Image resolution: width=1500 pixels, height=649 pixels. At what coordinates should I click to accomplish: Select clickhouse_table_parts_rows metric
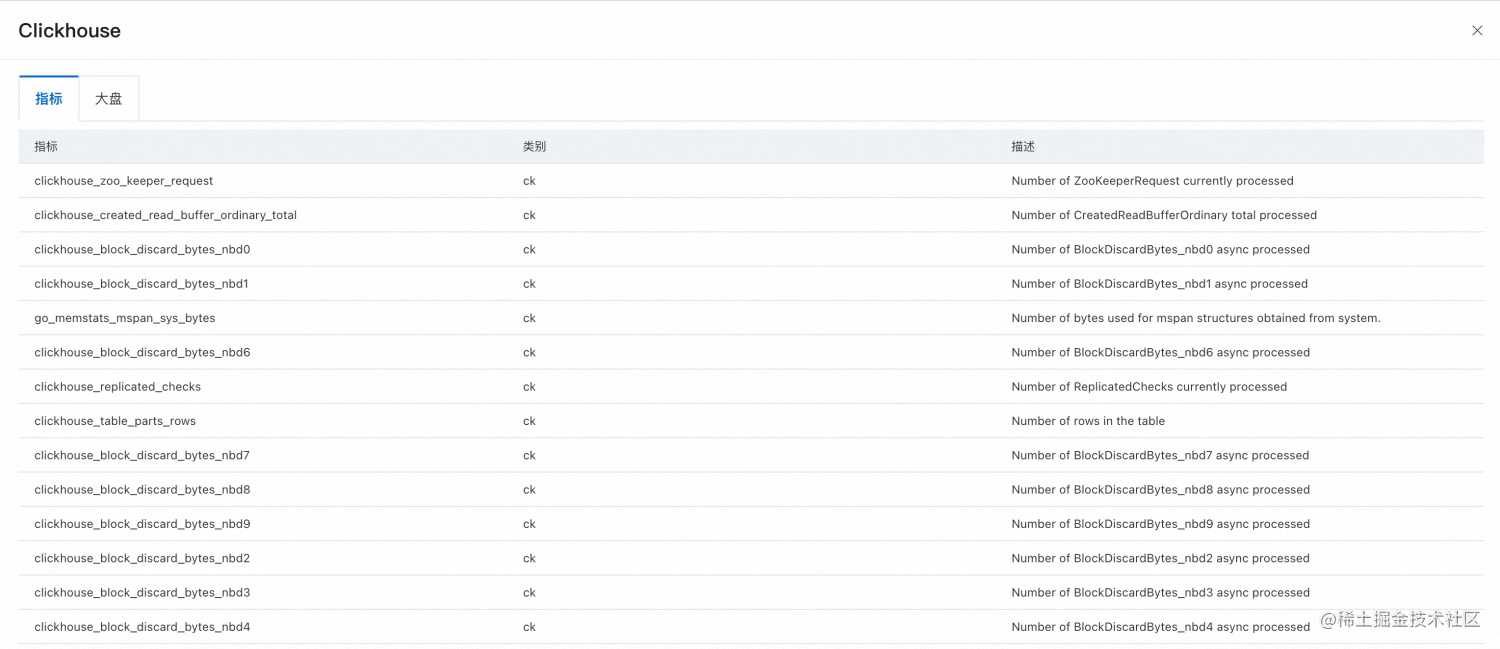tap(115, 421)
